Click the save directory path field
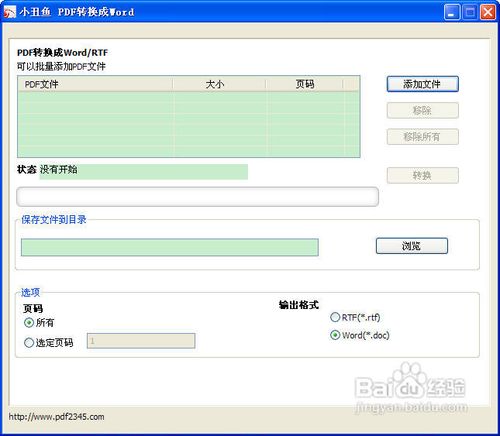The height and width of the screenshot is (436, 500). click(170, 247)
